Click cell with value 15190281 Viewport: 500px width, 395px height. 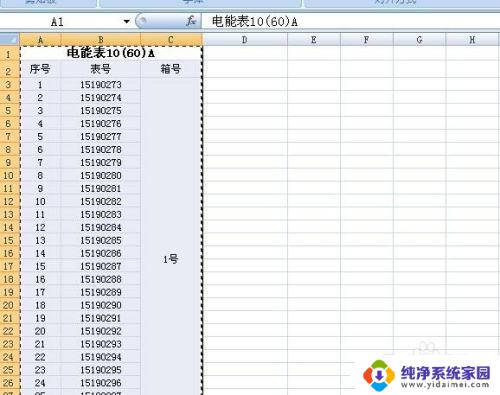click(101, 189)
